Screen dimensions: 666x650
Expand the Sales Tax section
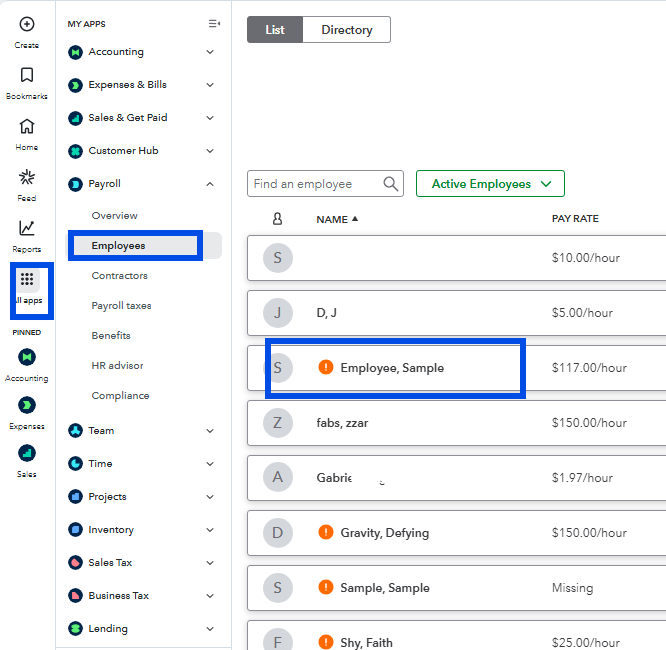pos(210,563)
